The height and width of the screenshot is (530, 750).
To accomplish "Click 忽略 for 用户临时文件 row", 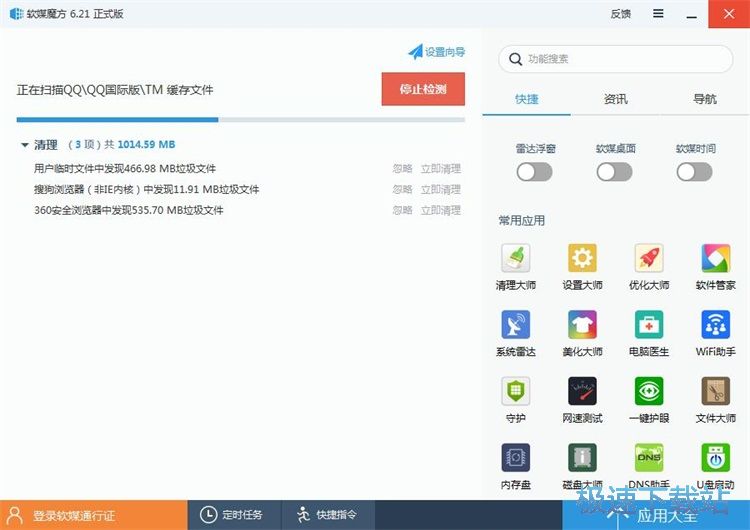I will coord(402,168).
